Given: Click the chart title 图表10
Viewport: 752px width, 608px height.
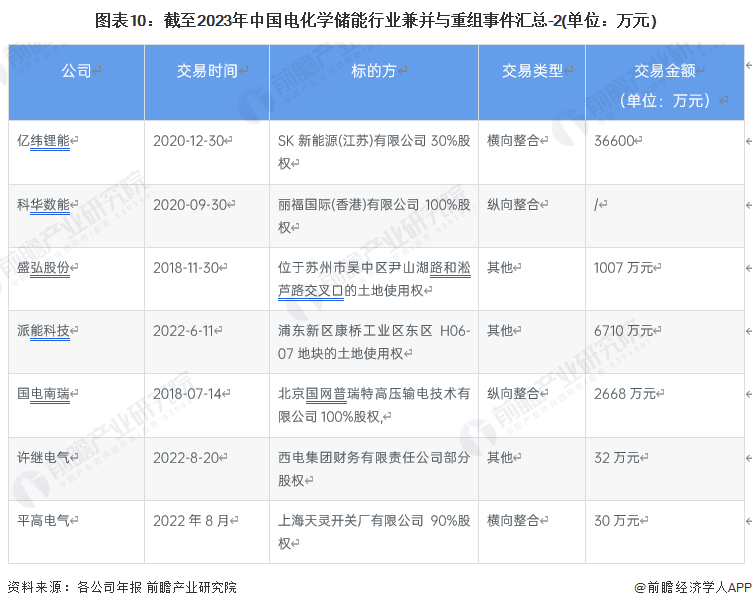Looking at the screenshot, I should tap(376, 21).
